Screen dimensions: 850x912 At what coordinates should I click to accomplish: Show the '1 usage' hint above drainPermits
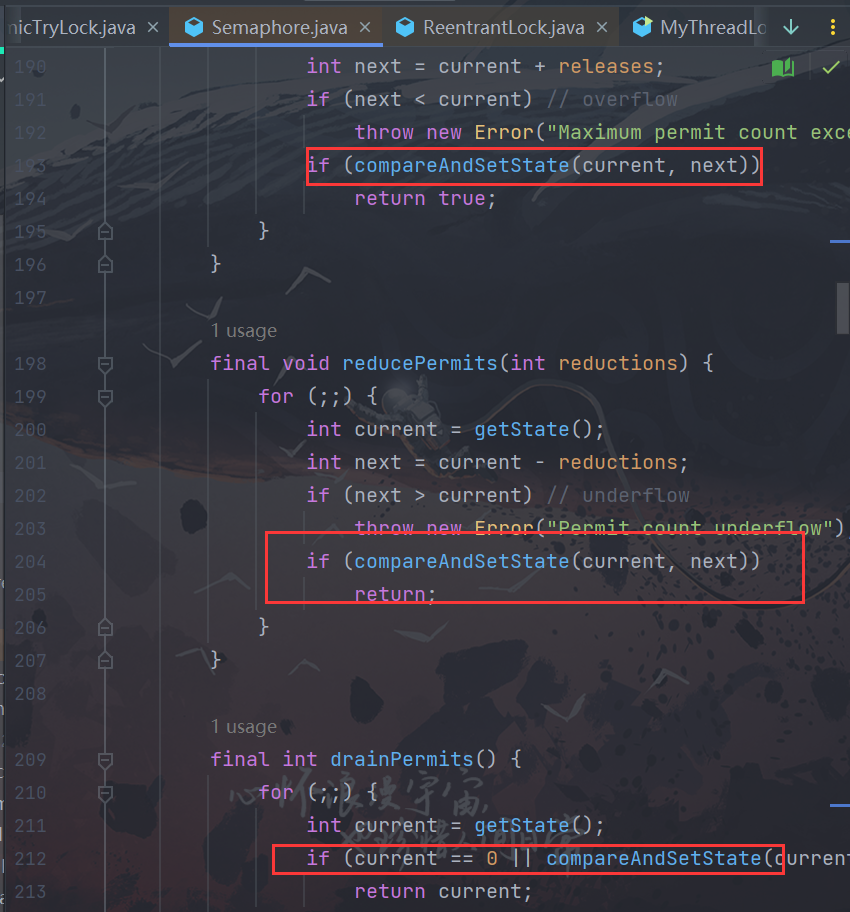click(x=244, y=727)
